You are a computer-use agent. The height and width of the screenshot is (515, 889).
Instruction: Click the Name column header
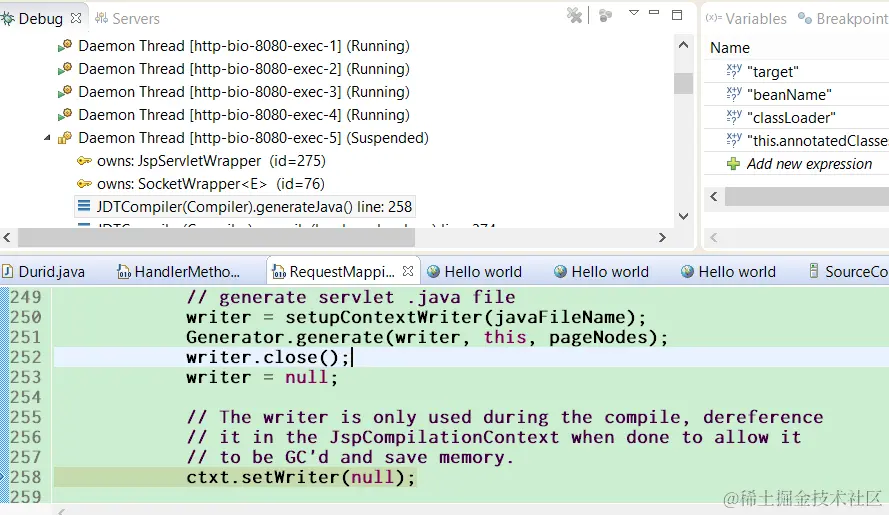(x=730, y=48)
